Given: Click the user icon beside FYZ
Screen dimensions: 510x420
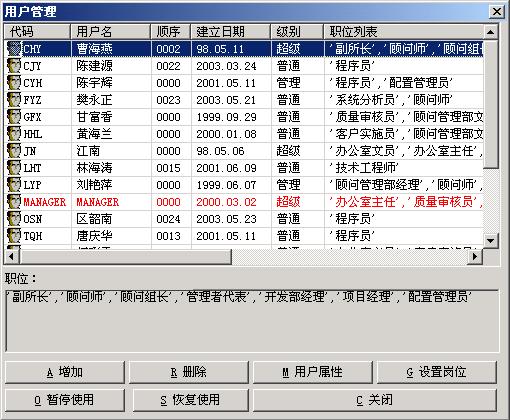Looking at the screenshot, I should click(x=14, y=100).
